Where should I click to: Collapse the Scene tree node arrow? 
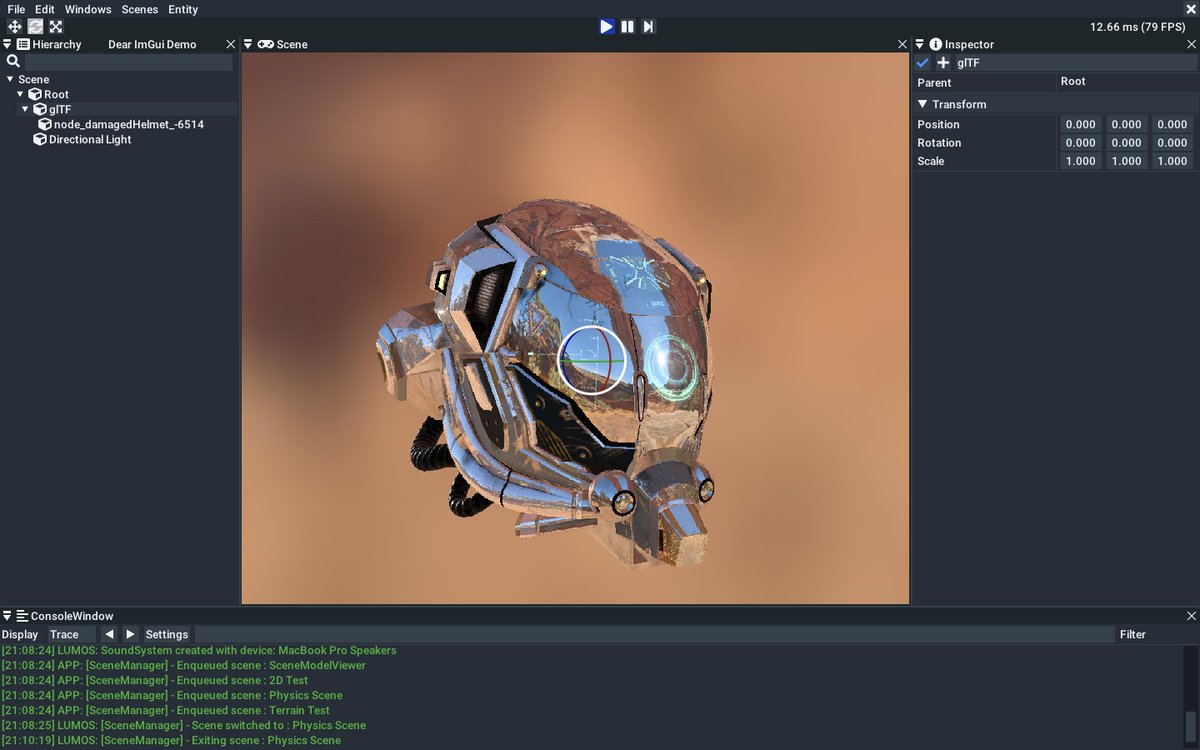point(10,79)
